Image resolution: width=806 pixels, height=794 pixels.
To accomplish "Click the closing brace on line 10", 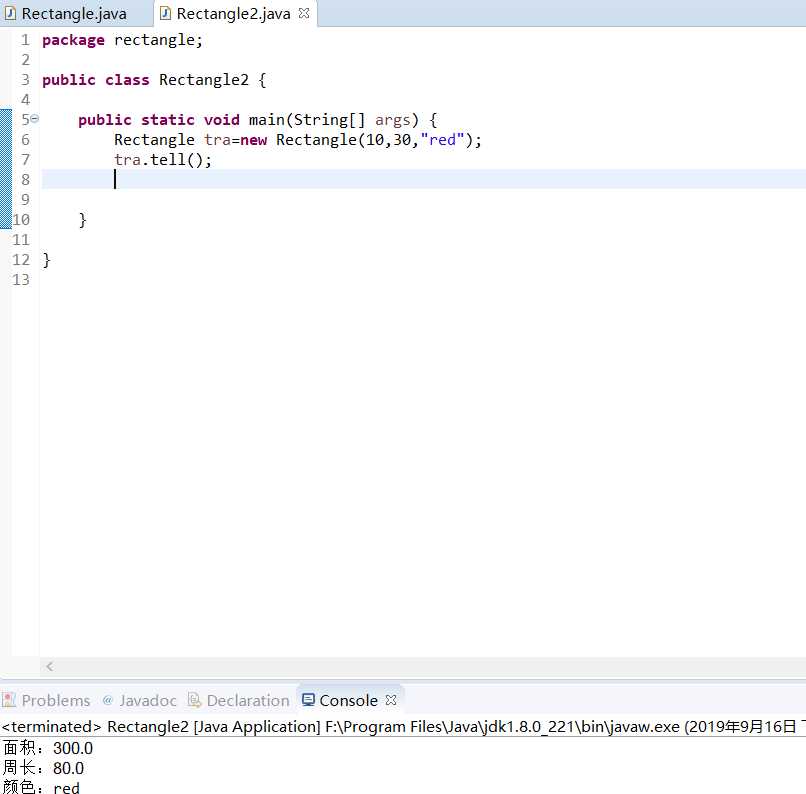I will click(82, 220).
